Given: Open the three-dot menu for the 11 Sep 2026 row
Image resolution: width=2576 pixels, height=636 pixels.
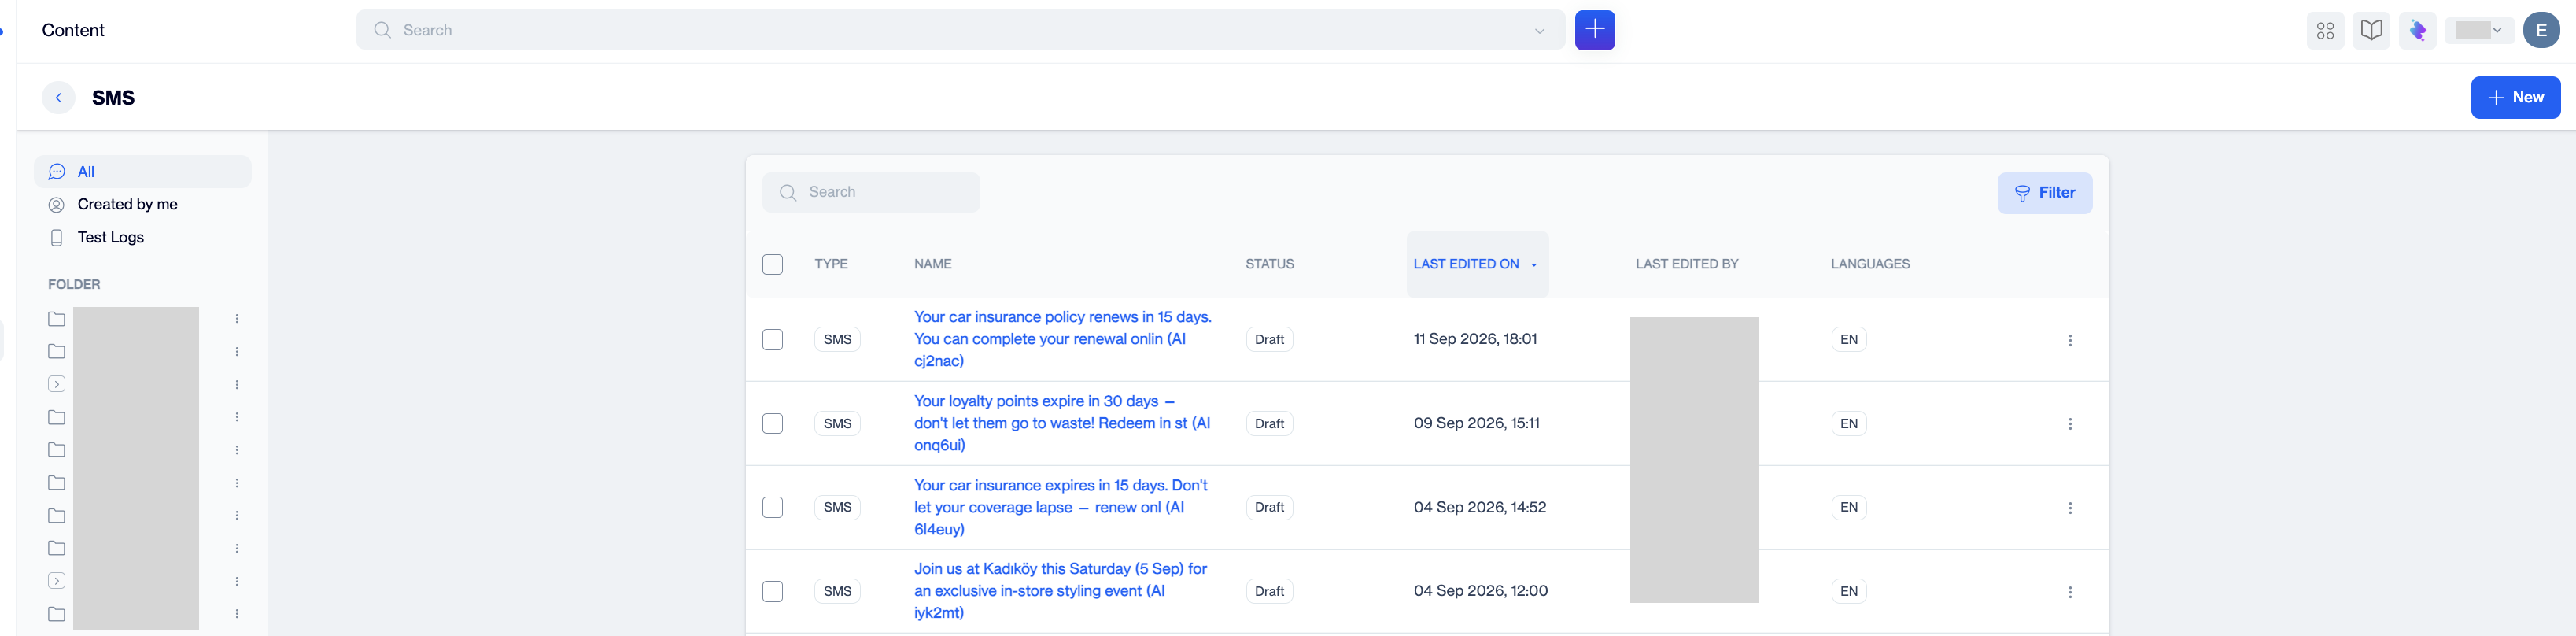Looking at the screenshot, I should pos(2070,340).
